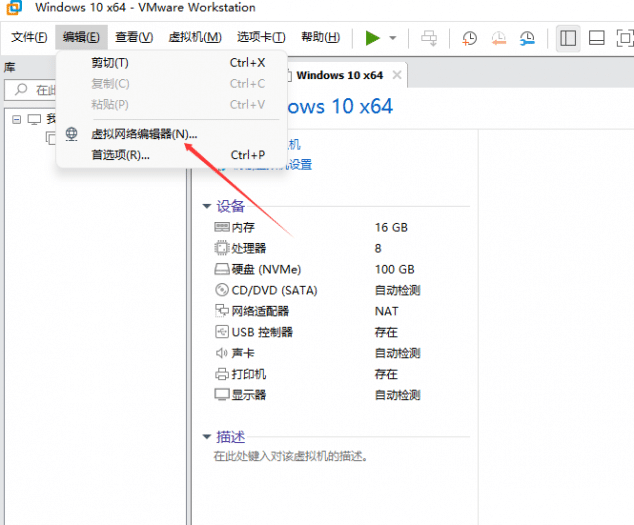Click the description text field placeholder
634x525 pixels.
[x=290, y=457]
